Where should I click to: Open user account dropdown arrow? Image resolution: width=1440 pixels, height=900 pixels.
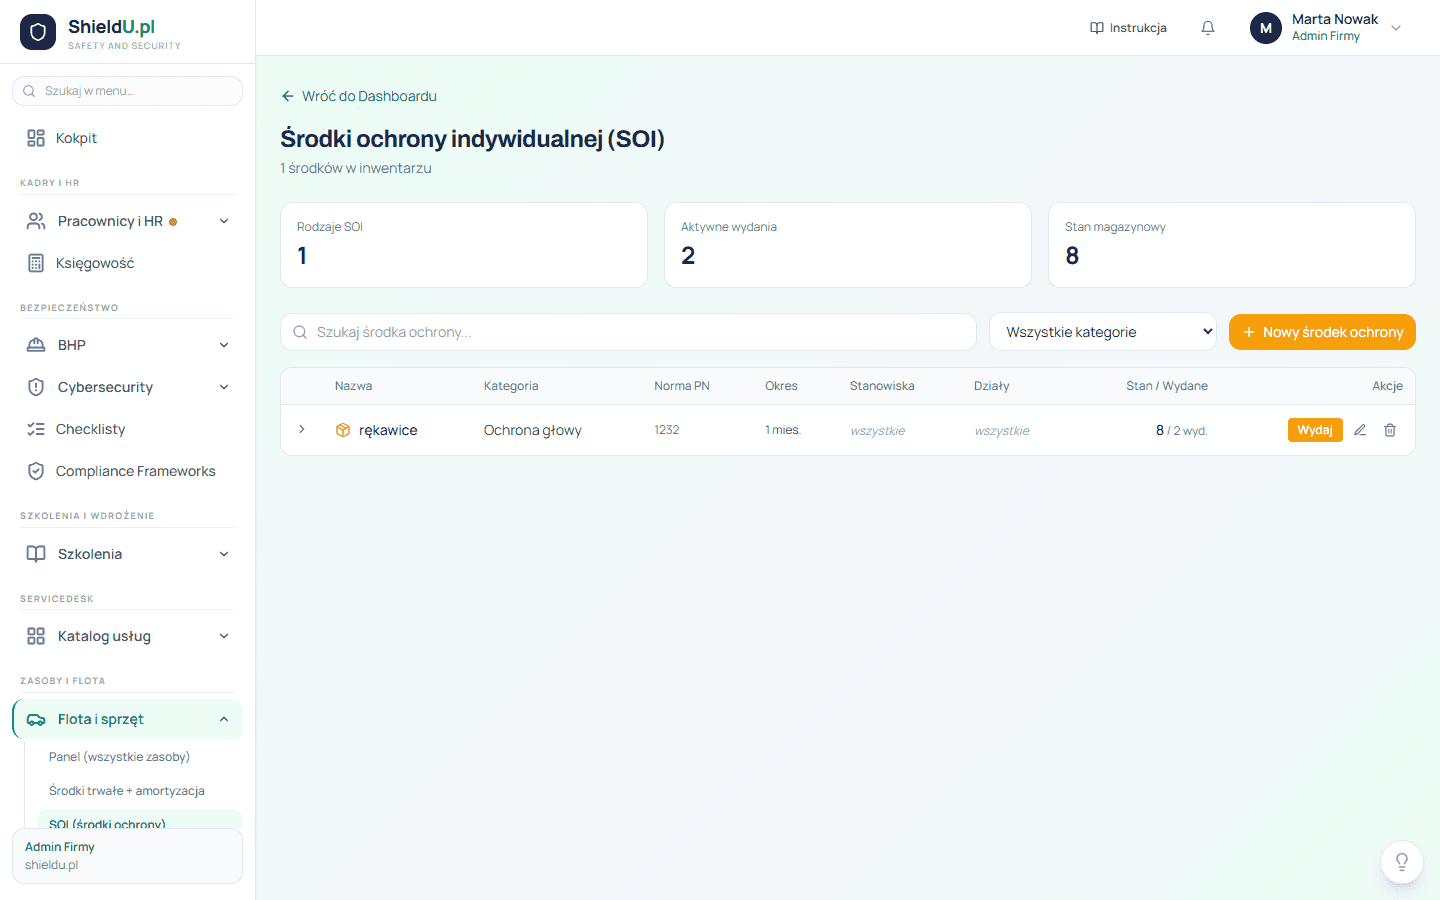(1396, 28)
